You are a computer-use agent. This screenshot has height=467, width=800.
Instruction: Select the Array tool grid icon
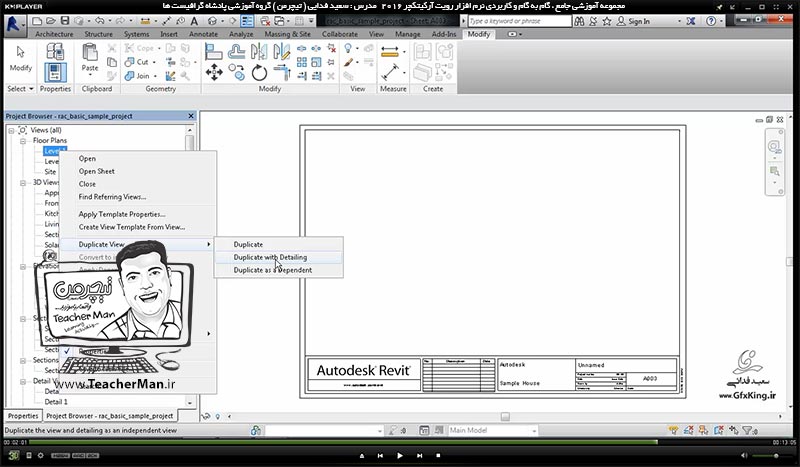(302, 62)
